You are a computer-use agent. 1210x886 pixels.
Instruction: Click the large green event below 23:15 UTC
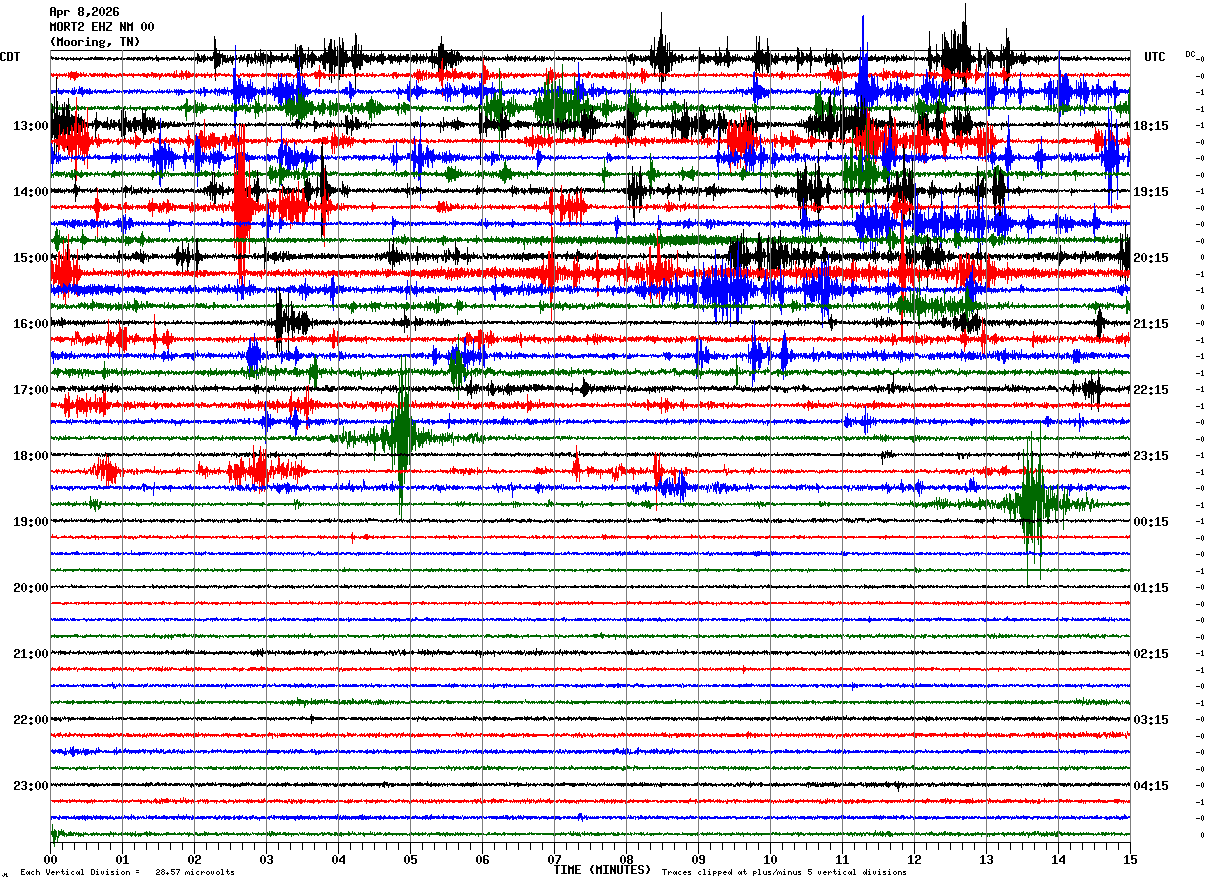pyautogui.click(x=1031, y=500)
